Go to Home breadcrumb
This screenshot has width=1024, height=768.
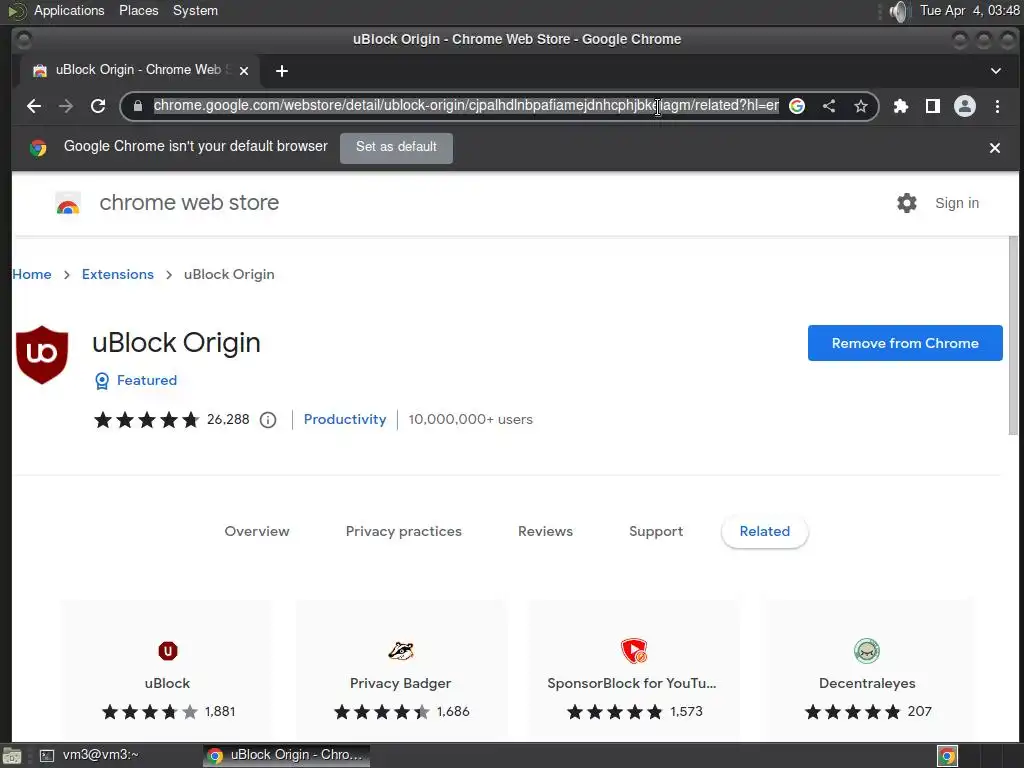[32, 274]
